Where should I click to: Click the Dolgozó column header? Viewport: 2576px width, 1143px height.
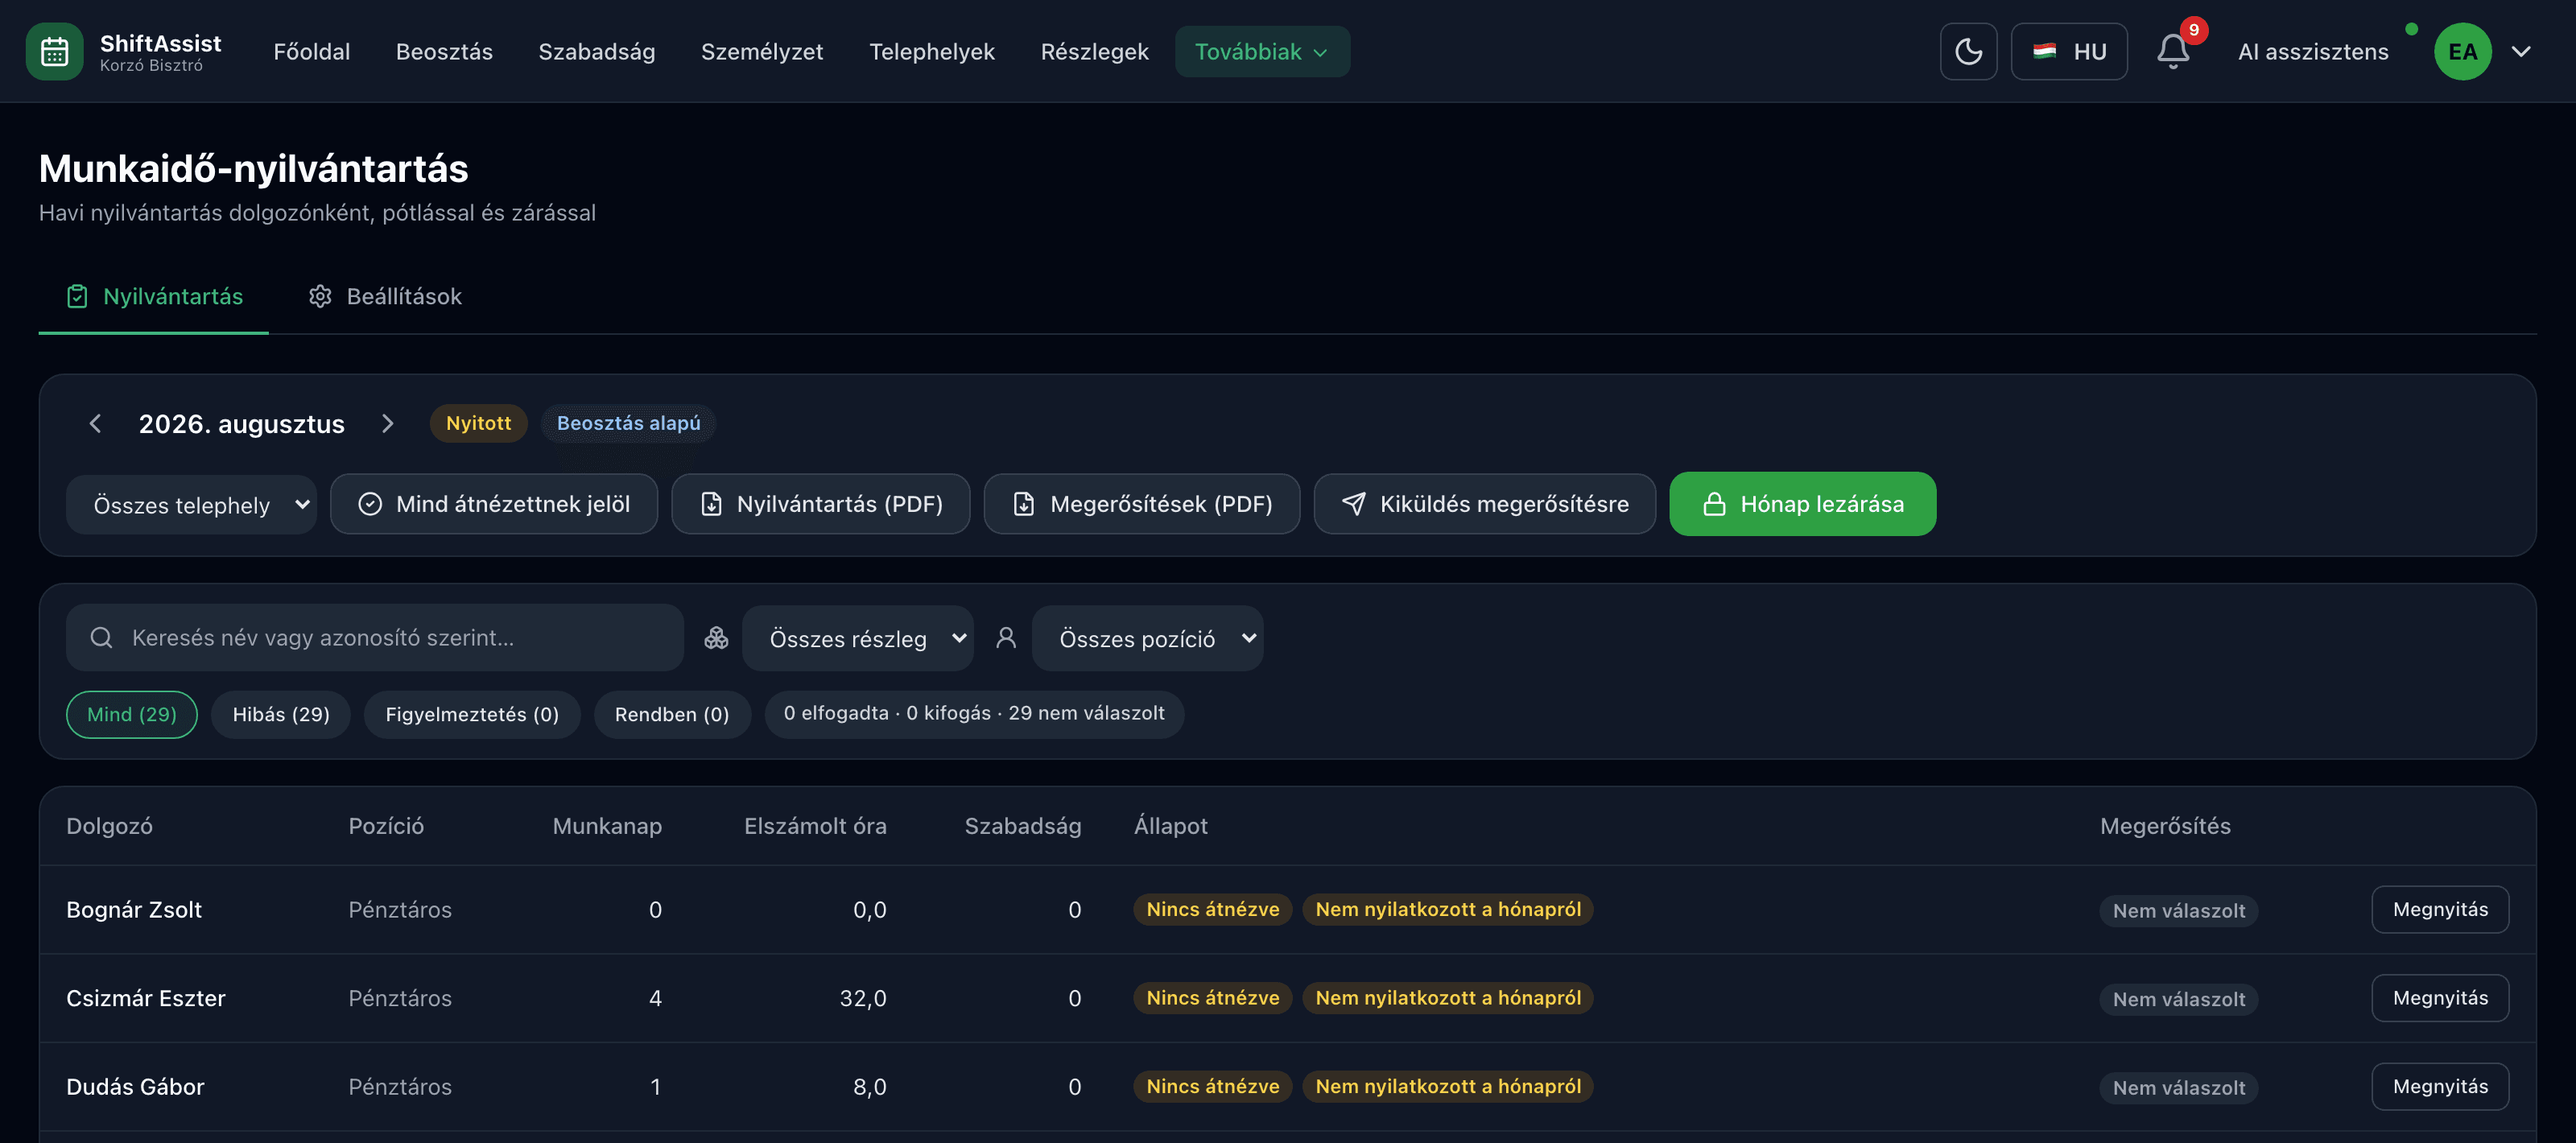click(109, 826)
